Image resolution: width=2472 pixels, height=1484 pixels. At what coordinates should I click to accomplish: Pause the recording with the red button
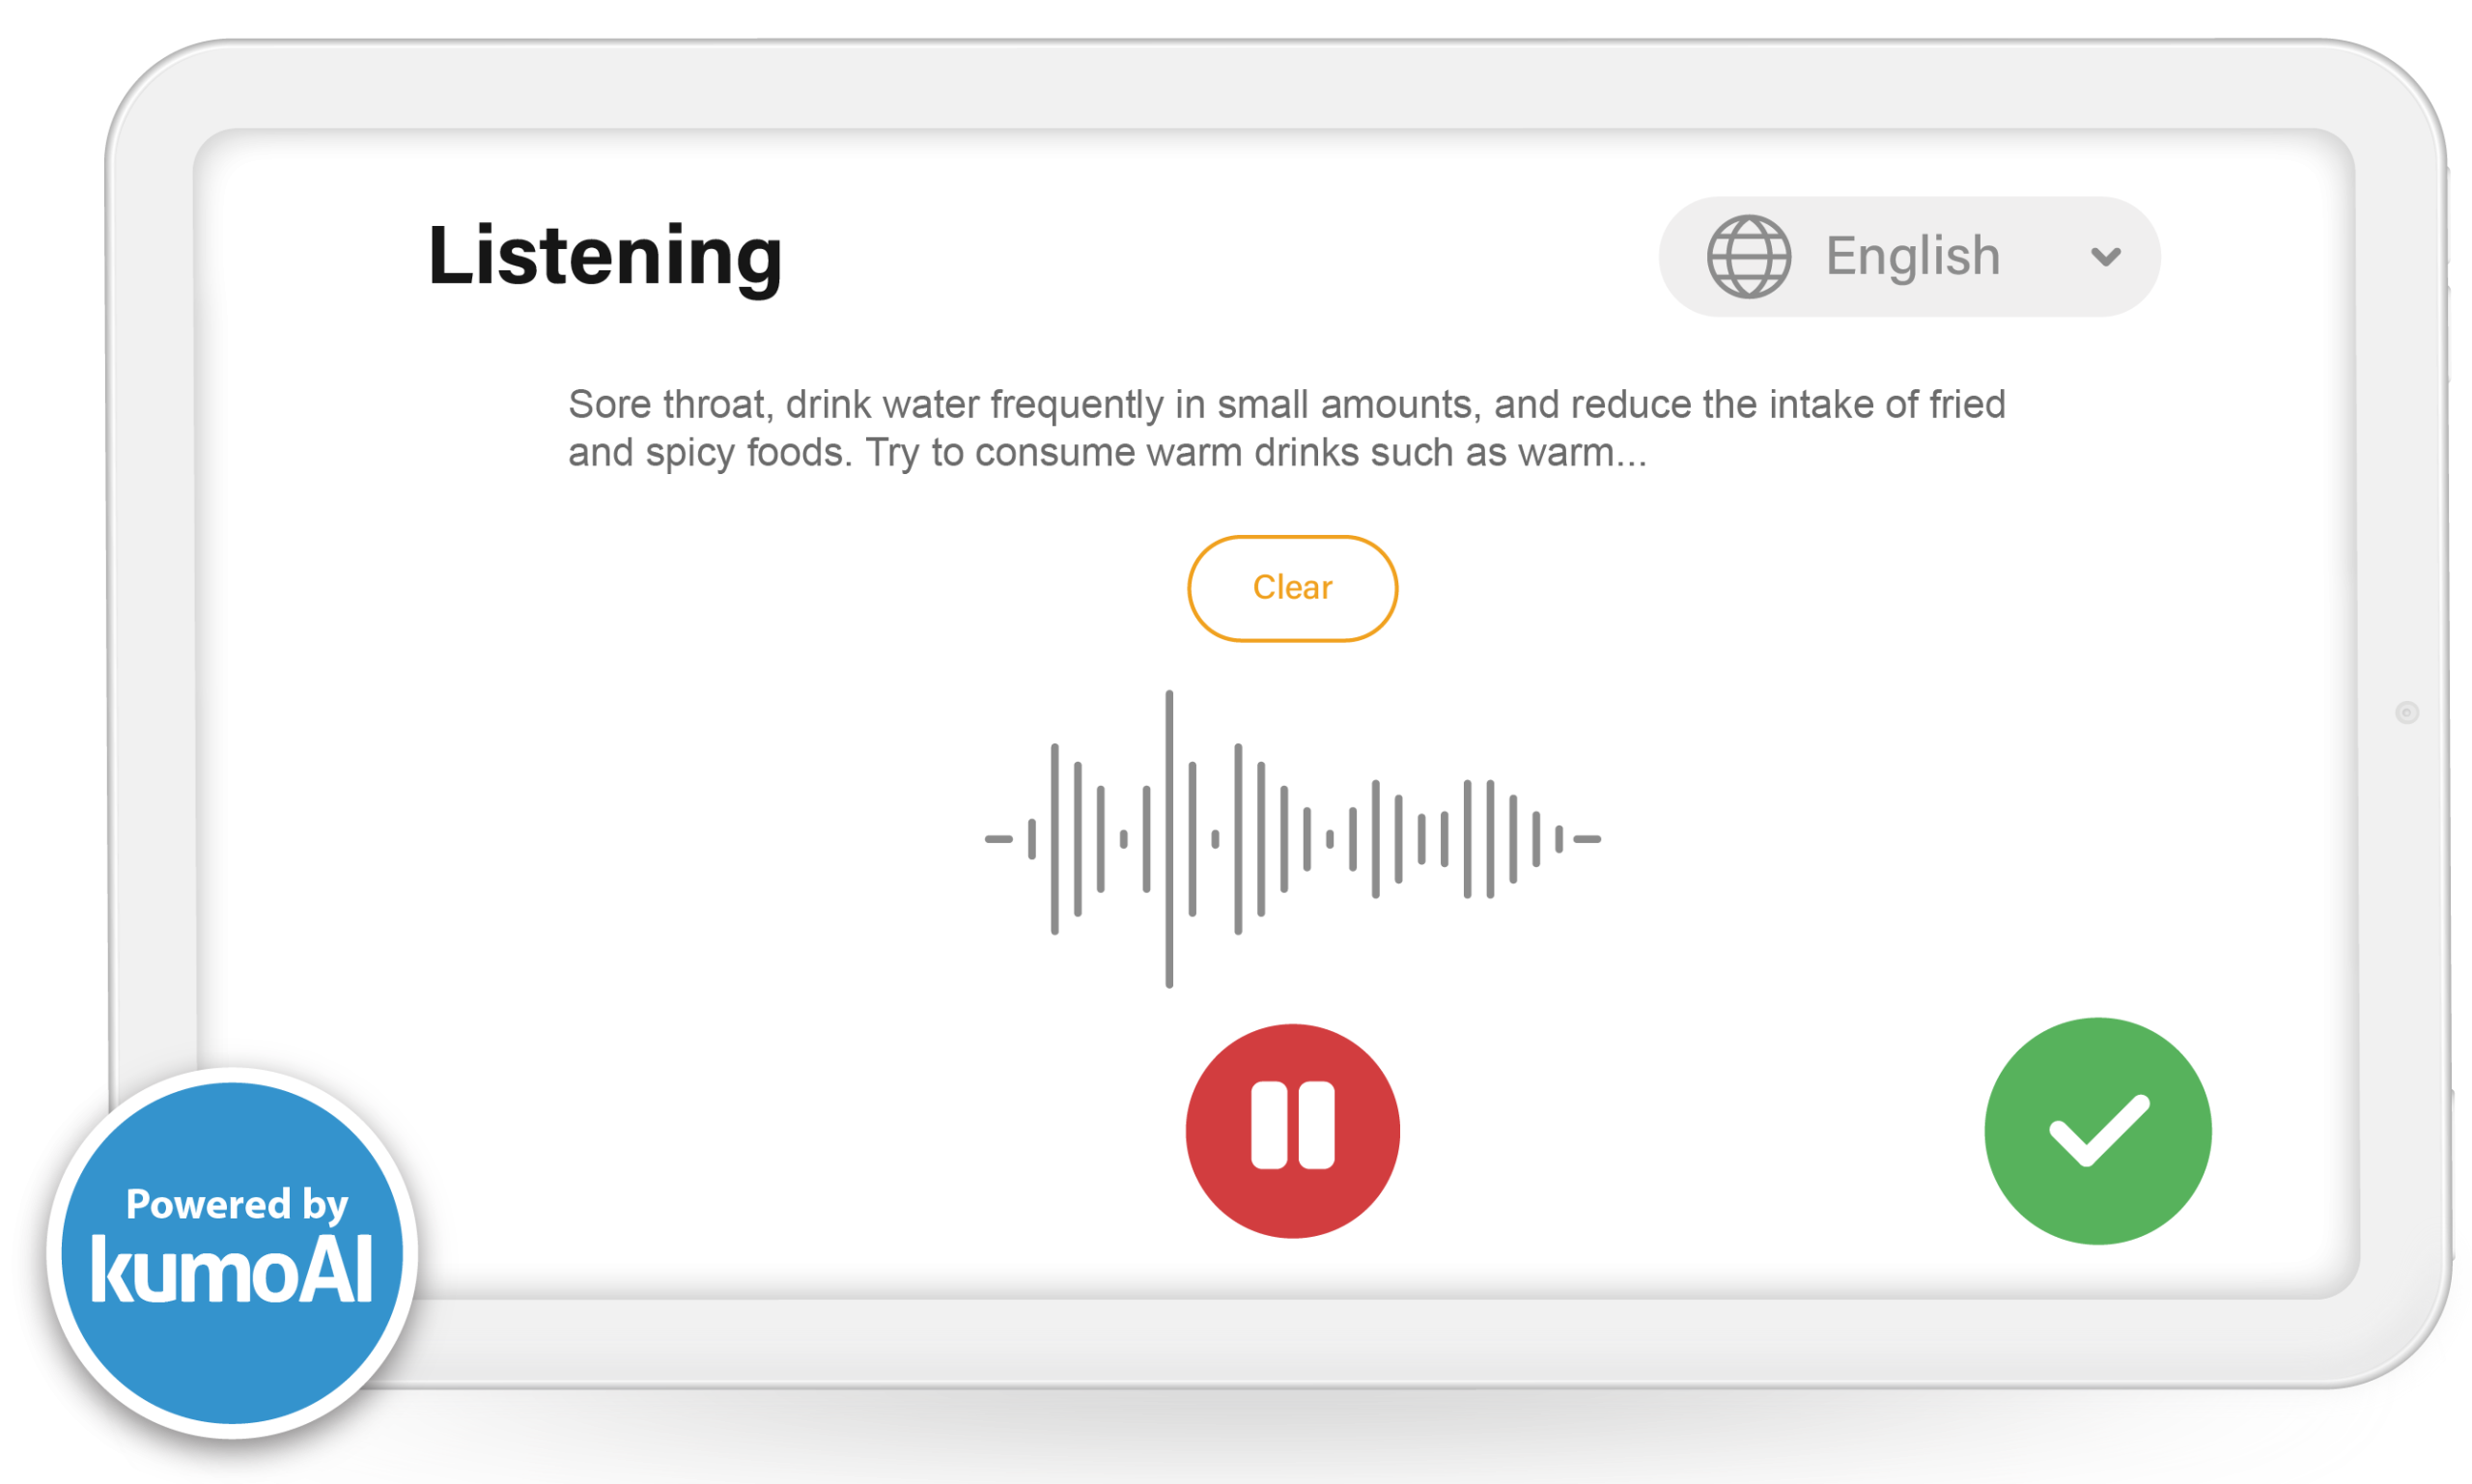1292,1131
